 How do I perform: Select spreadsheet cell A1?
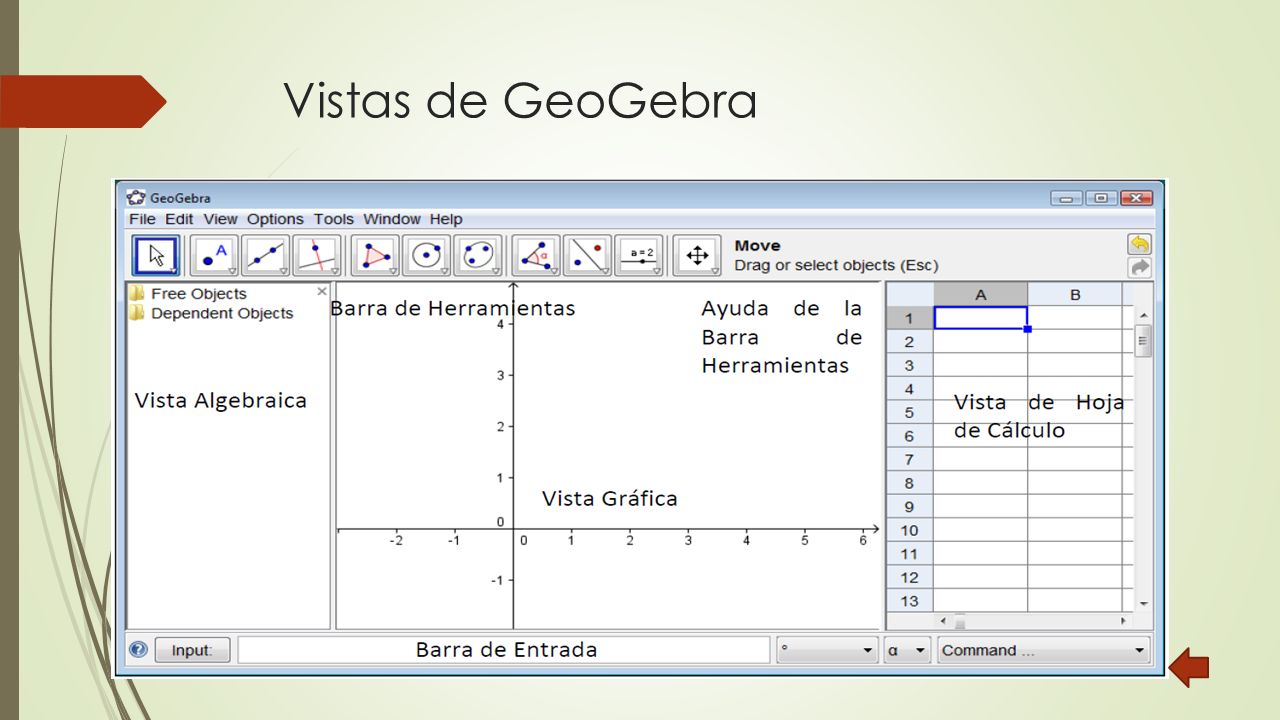(x=980, y=318)
